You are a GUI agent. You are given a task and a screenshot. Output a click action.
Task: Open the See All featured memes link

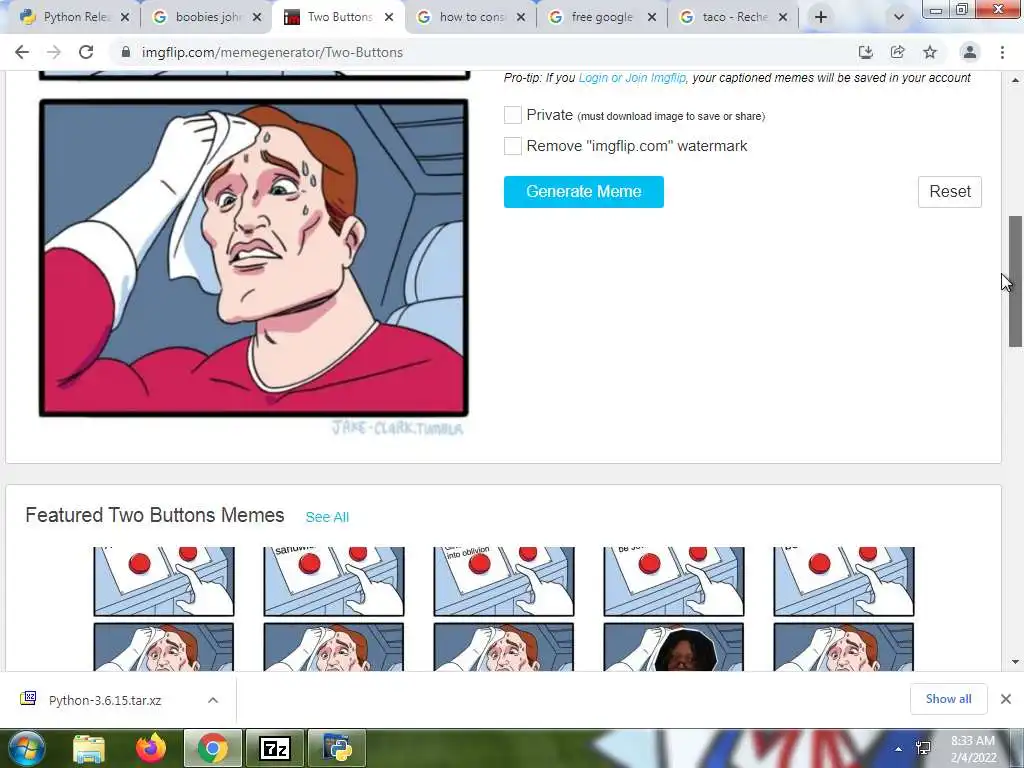tap(327, 517)
